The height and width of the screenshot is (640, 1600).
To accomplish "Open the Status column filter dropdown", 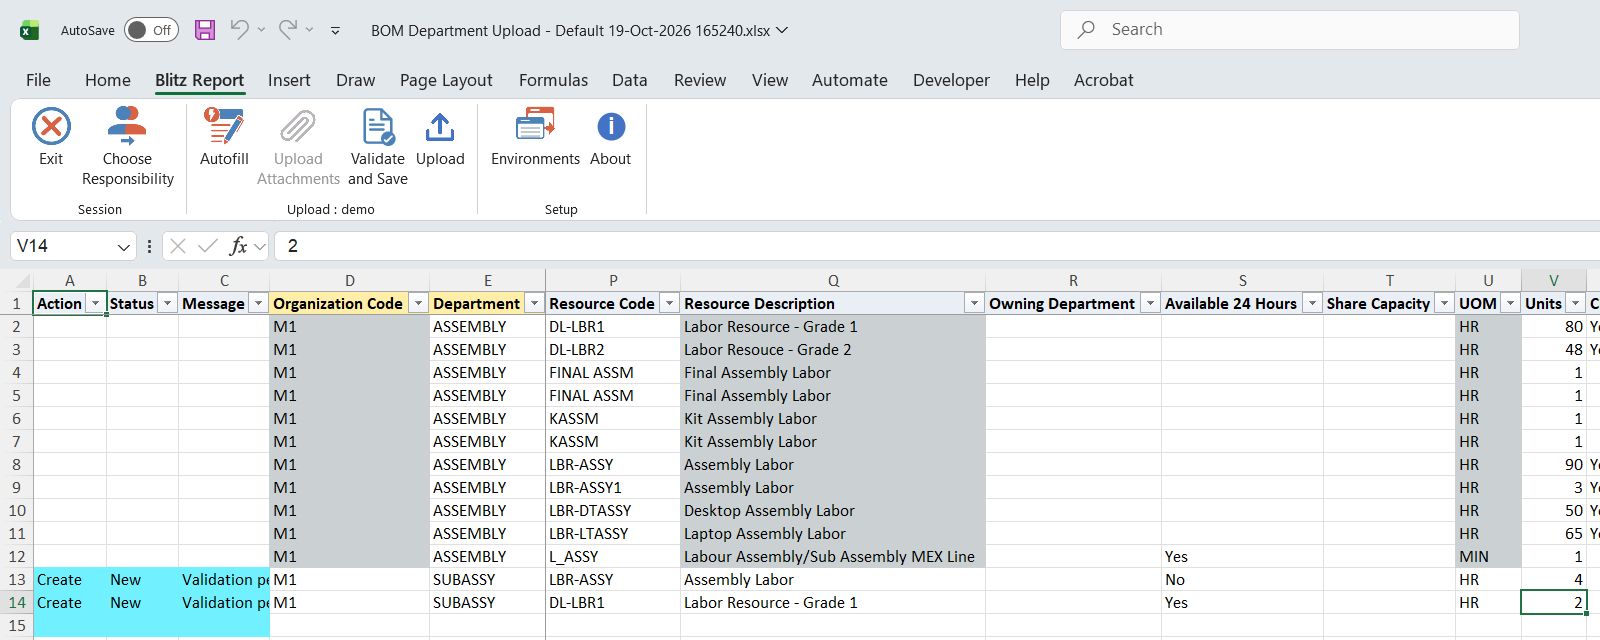I will pos(168,303).
